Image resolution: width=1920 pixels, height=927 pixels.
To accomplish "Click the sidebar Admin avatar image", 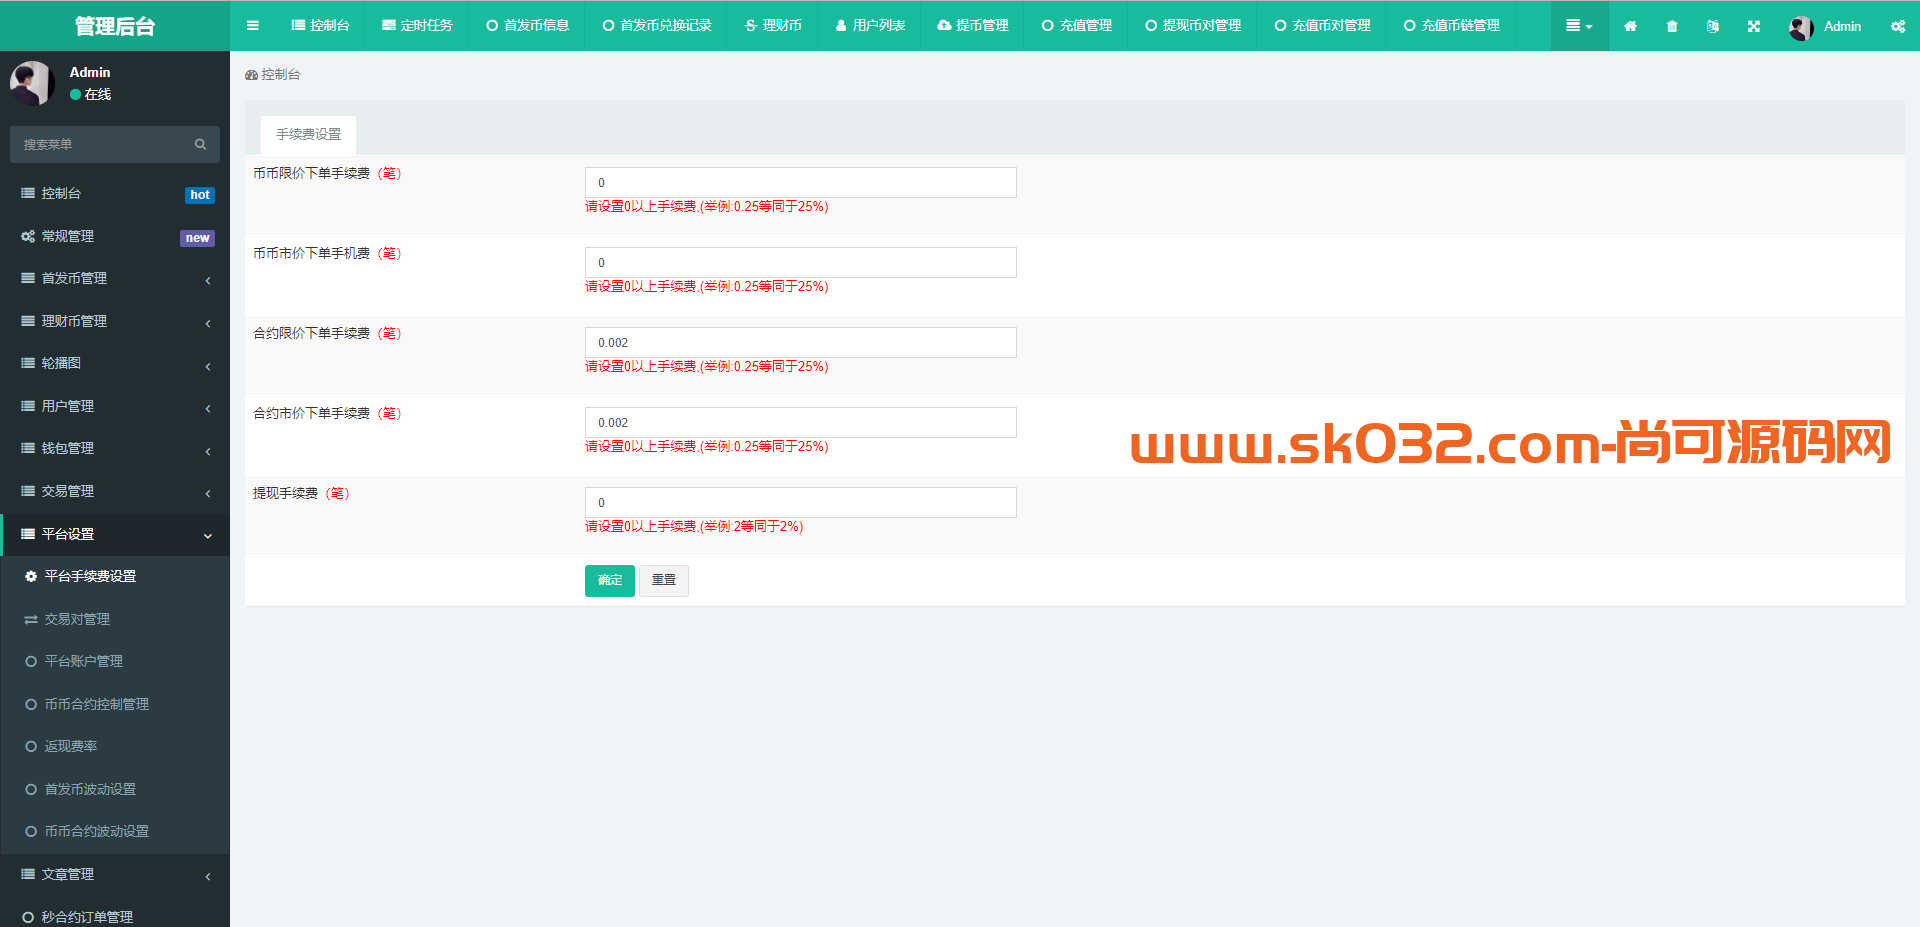I will coord(31,84).
